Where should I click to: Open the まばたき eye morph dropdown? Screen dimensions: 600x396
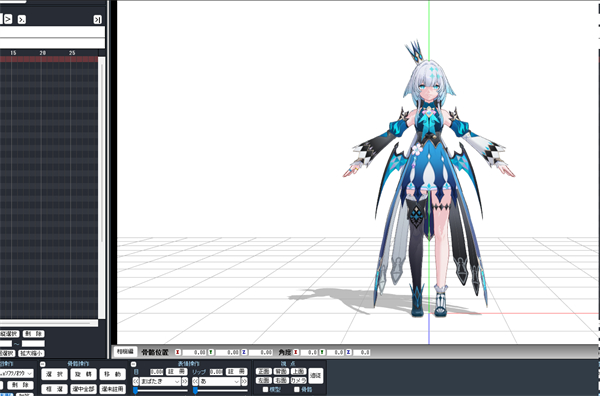point(160,381)
